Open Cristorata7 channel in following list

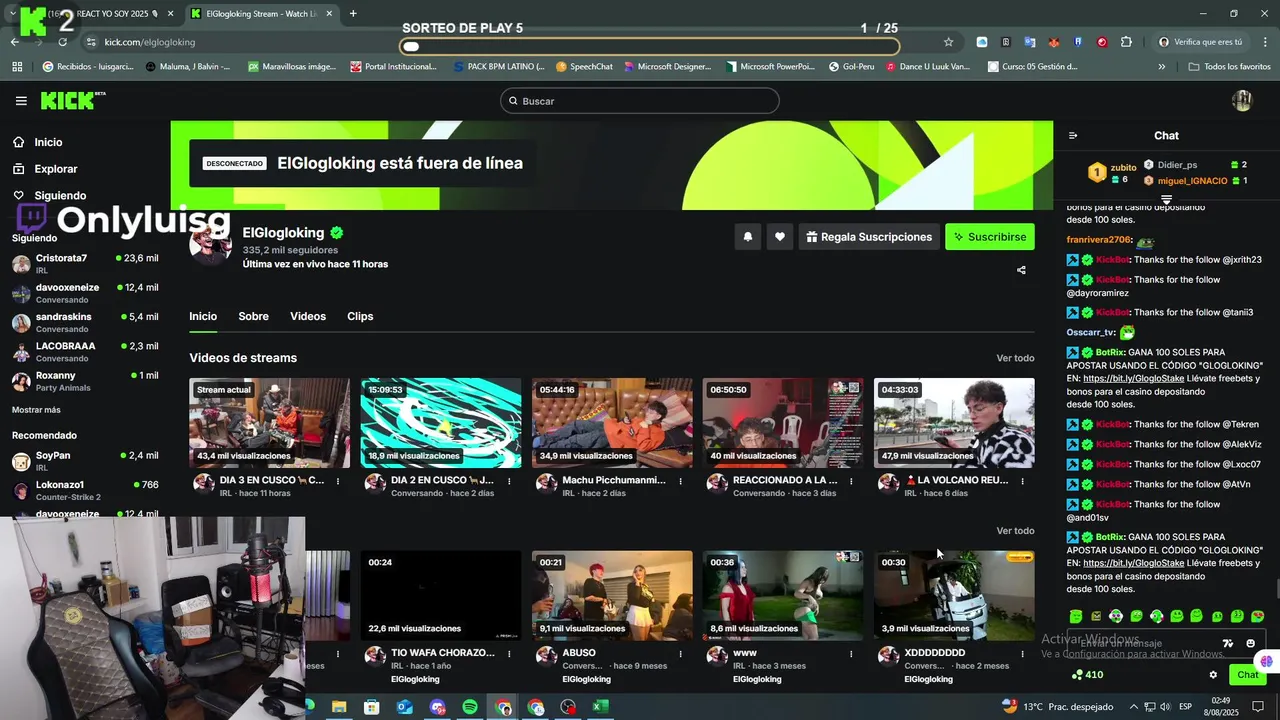point(85,263)
